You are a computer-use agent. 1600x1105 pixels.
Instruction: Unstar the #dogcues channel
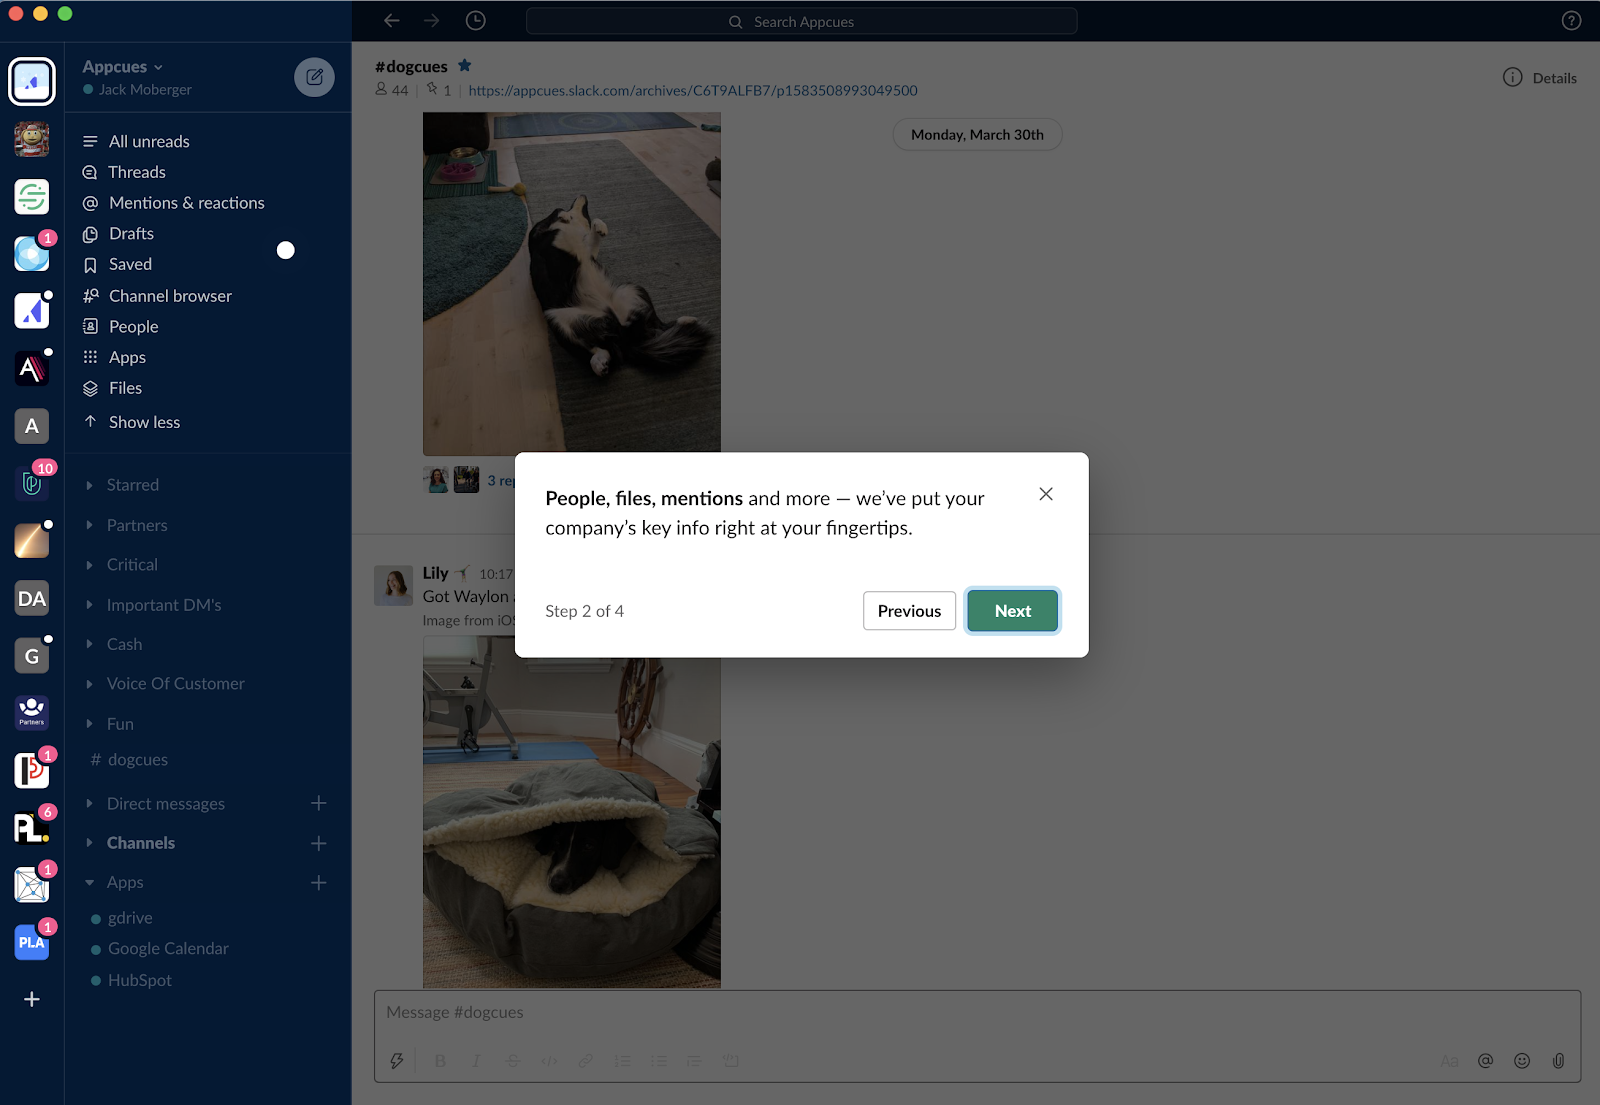tap(464, 65)
